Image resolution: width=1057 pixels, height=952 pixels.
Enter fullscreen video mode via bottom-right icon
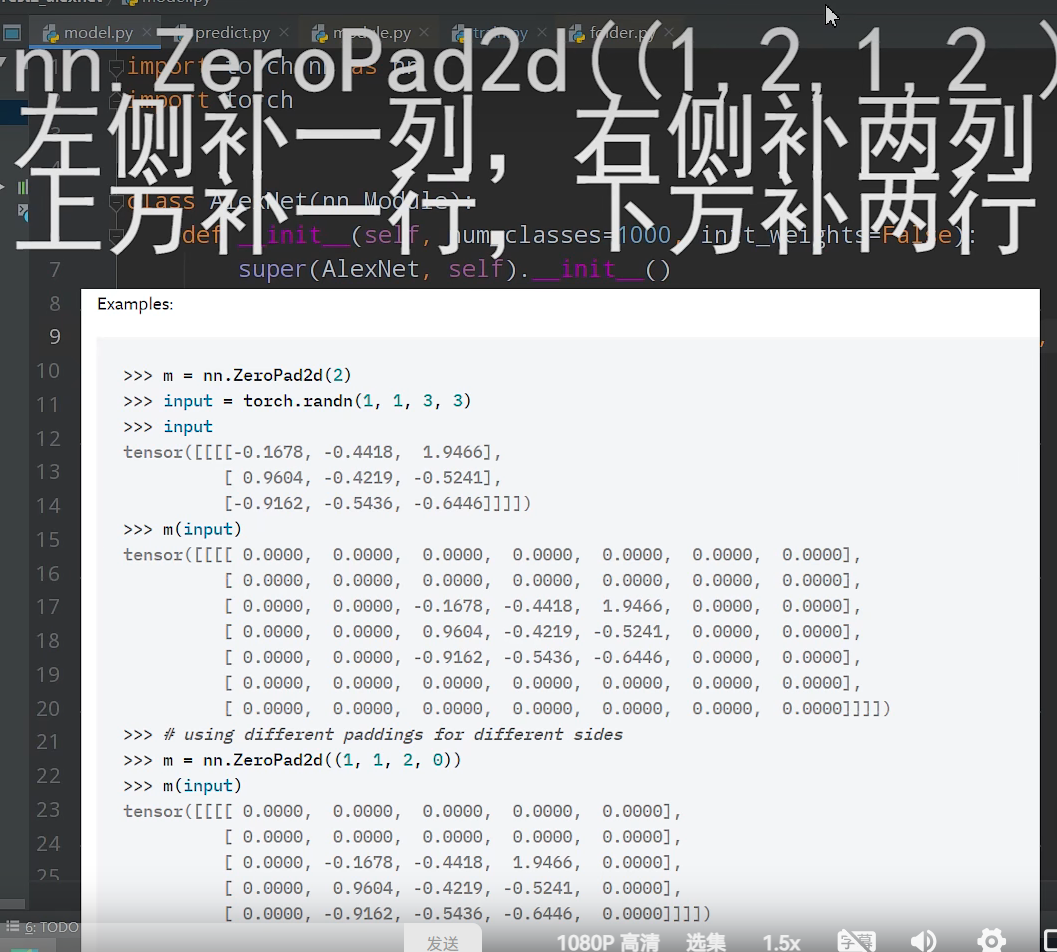[1048, 940]
